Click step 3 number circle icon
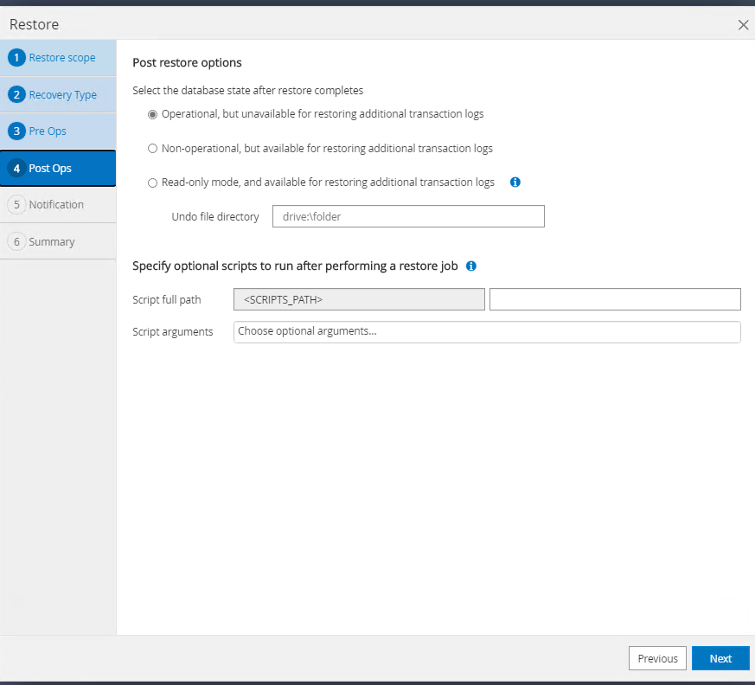 16,131
